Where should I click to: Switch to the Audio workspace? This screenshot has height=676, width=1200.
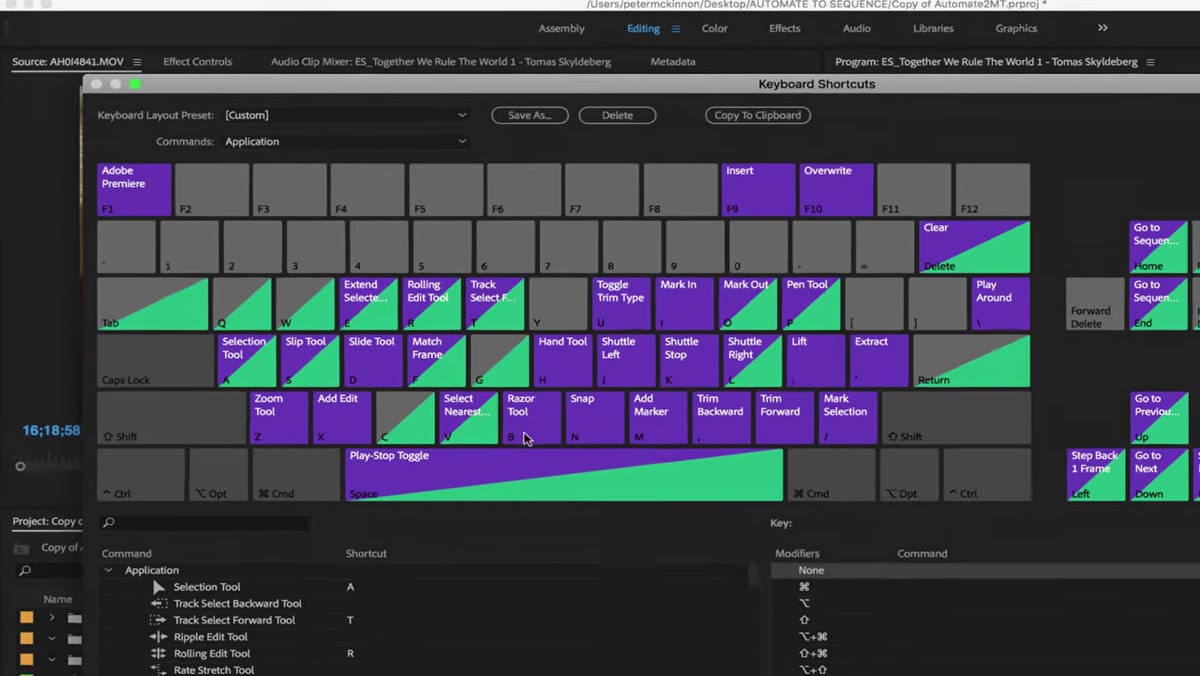coord(856,29)
